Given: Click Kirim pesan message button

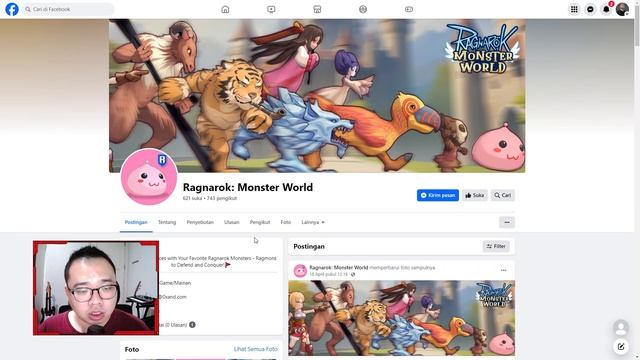Looking at the screenshot, I should tap(438, 195).
